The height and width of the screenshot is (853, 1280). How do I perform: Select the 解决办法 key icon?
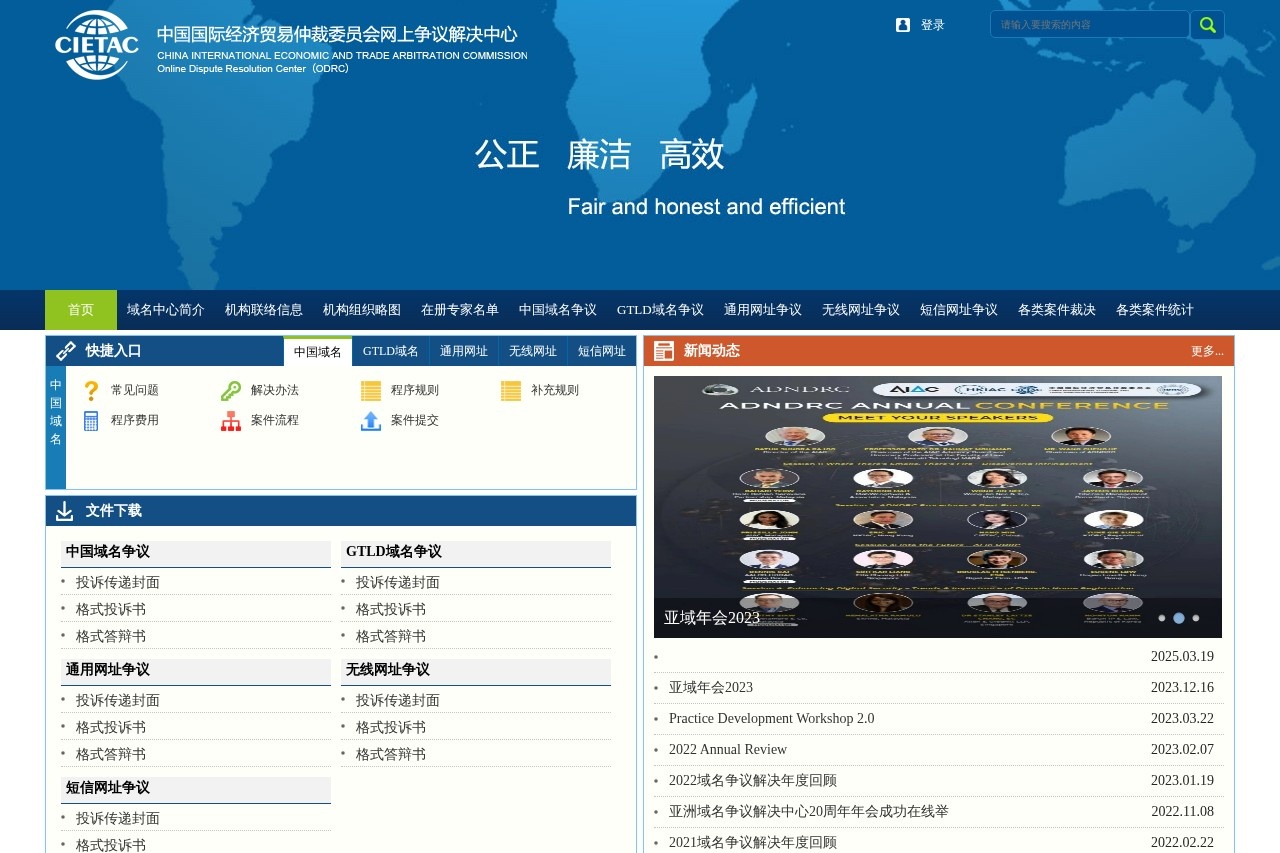coord(230,390)
